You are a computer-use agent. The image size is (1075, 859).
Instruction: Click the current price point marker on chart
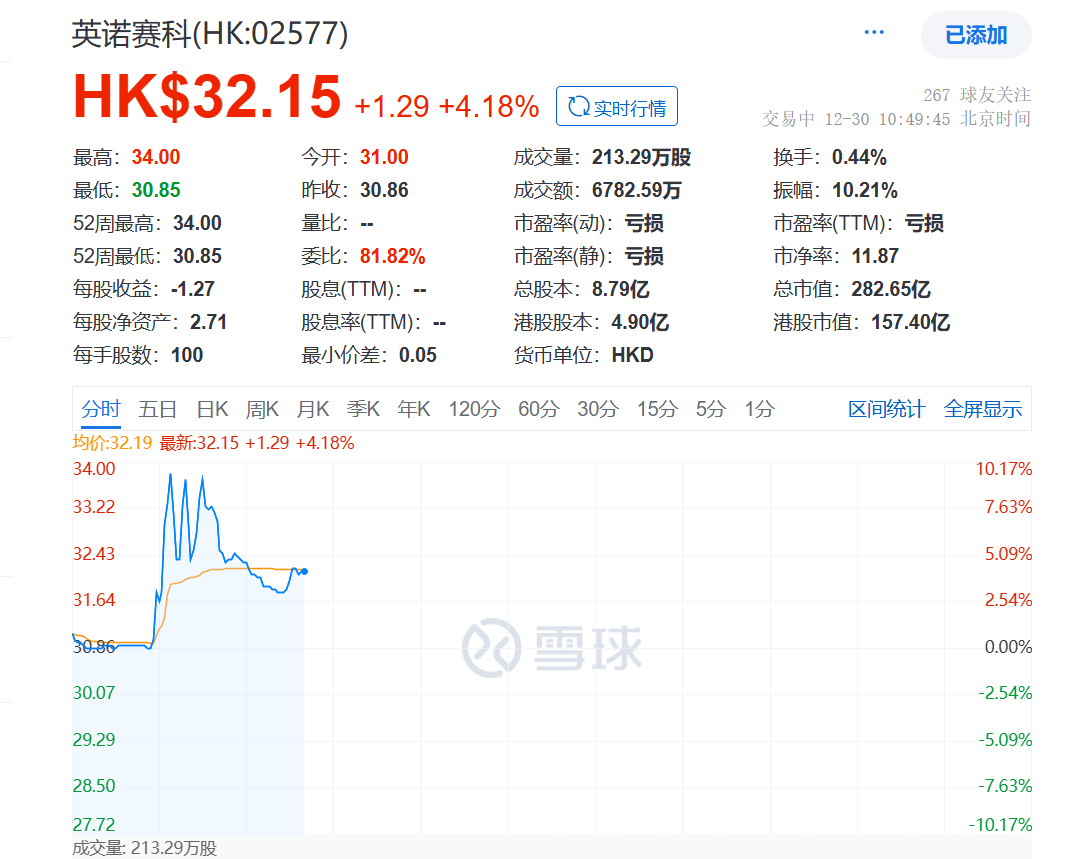coord(304,571)
